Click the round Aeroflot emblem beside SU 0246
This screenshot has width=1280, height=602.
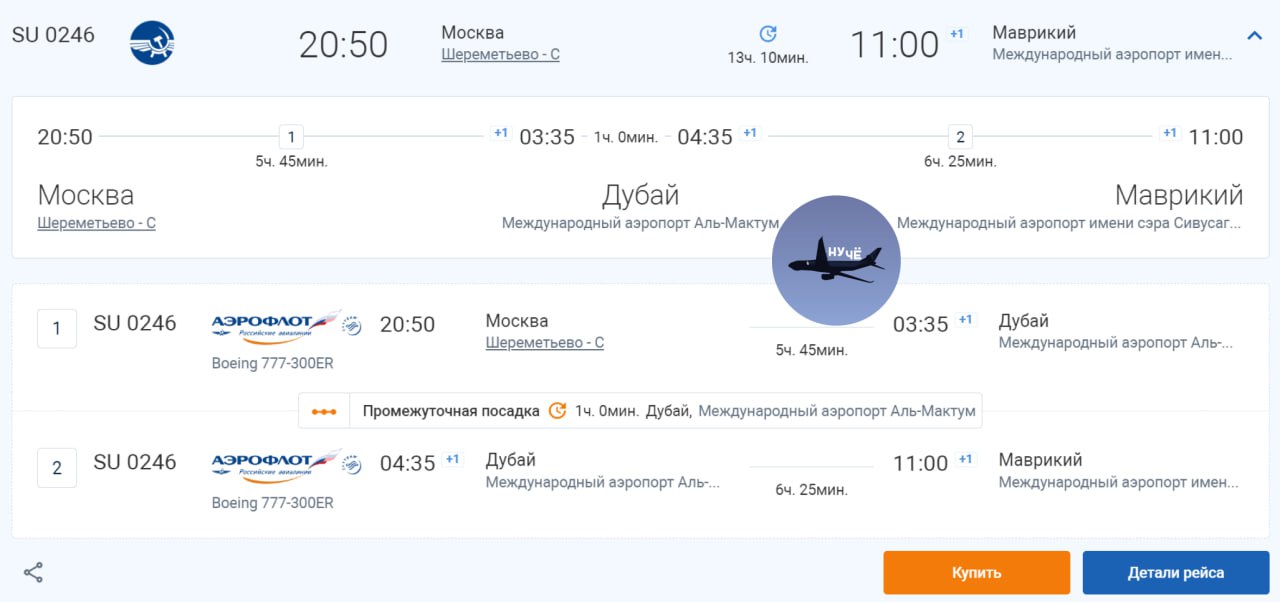152,43
